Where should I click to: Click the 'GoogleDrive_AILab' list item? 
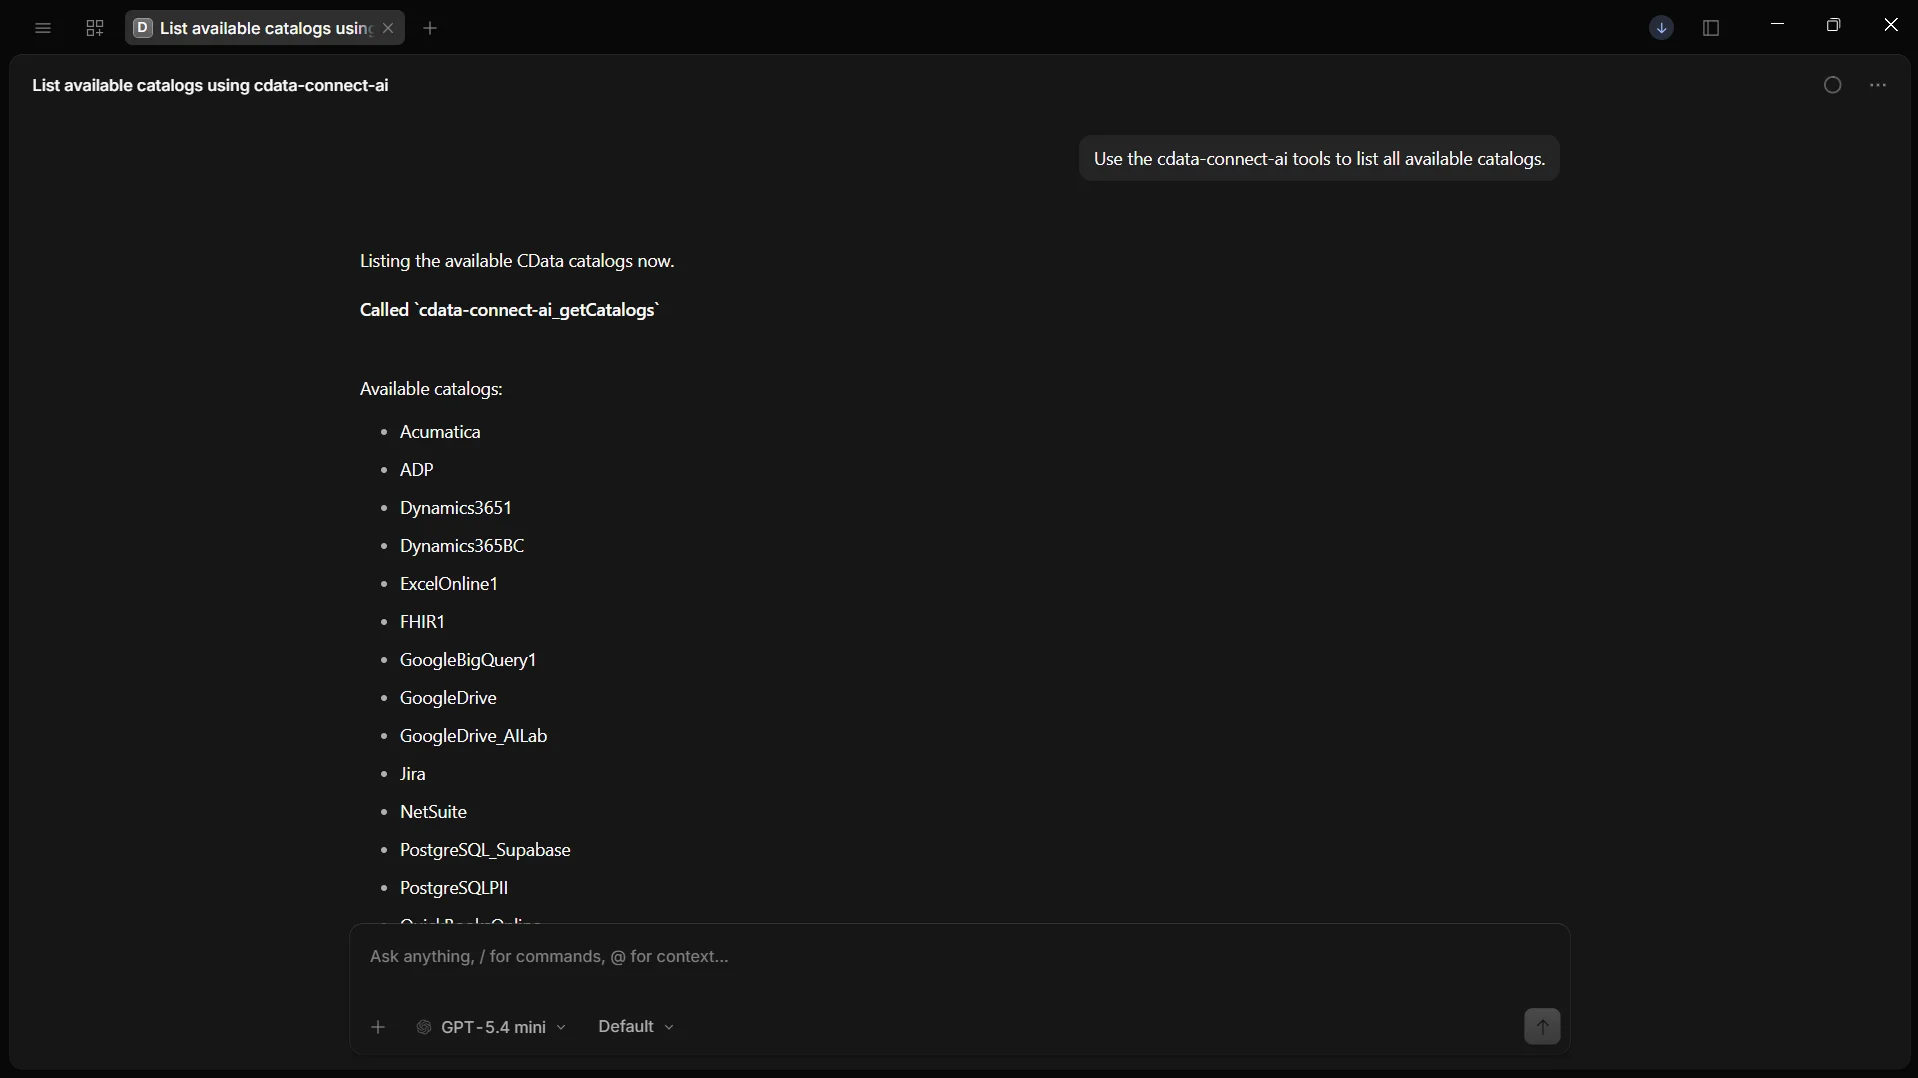click(474, 737)
